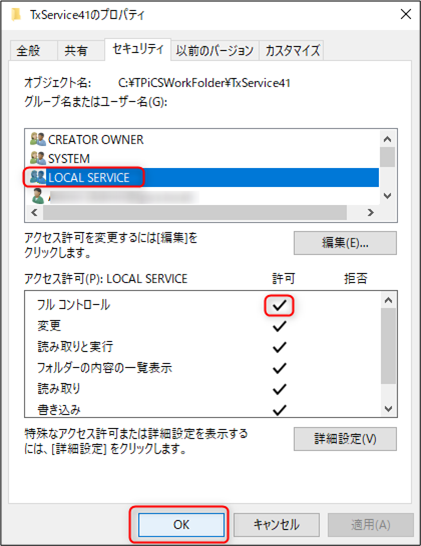
Task: Click the CREATOR OWNER group icon
Action: tap(38, 139)
